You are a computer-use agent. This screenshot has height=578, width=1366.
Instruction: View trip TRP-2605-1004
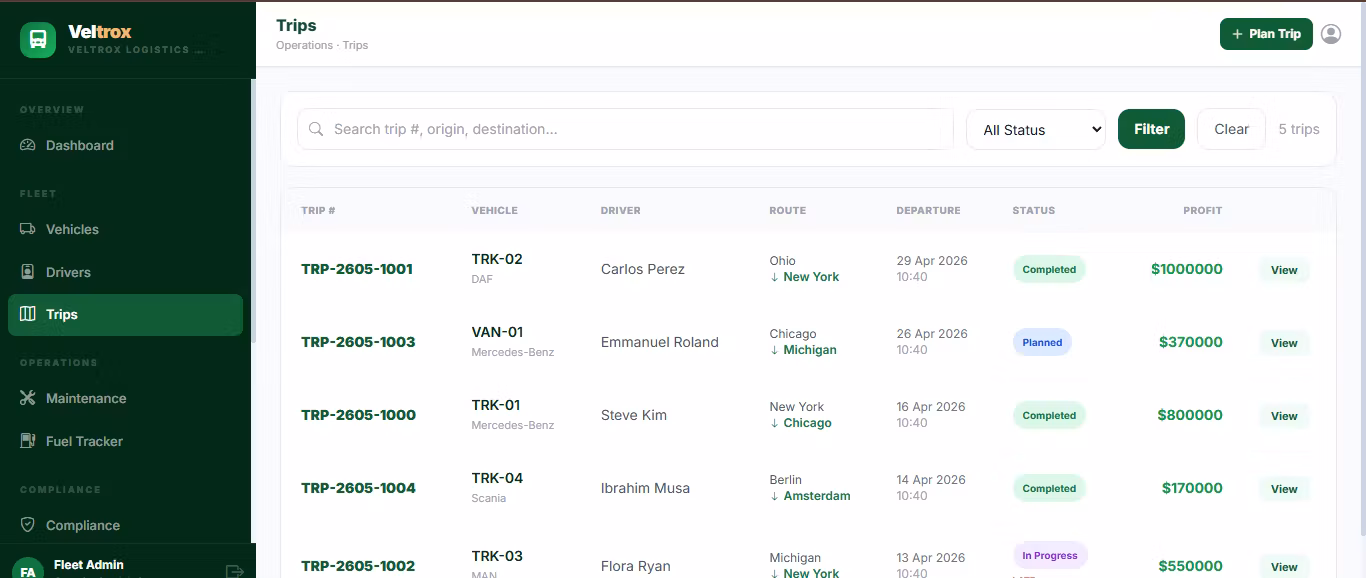pyautogui.click(x=1284, y=489)
